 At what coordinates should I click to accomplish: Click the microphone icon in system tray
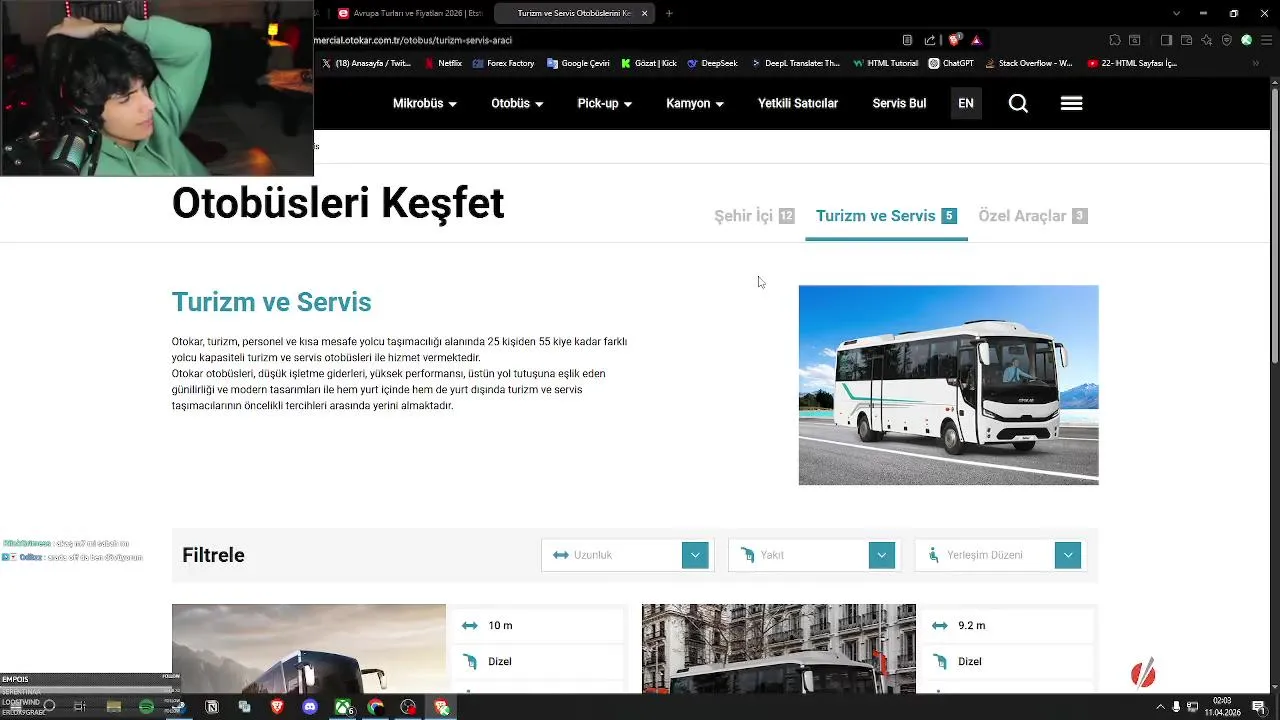(x=1176, y=707)
